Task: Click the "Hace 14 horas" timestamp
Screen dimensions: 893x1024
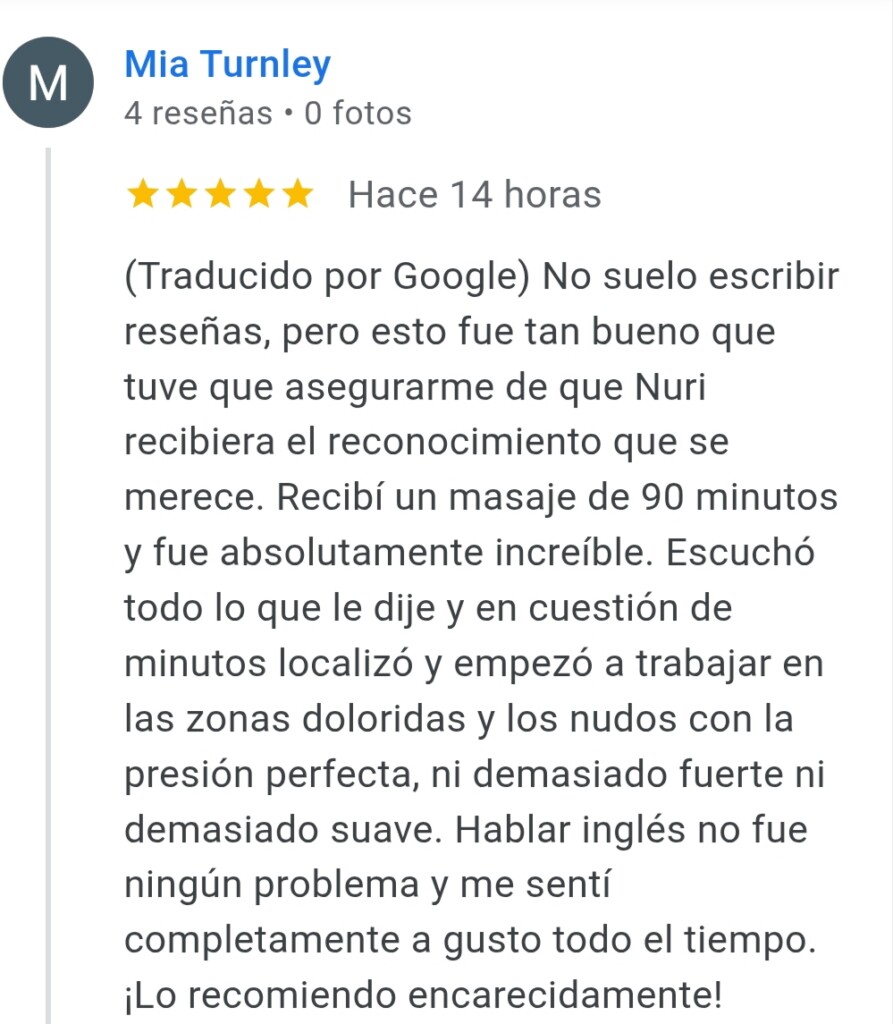Action: [x=474, y=195]
